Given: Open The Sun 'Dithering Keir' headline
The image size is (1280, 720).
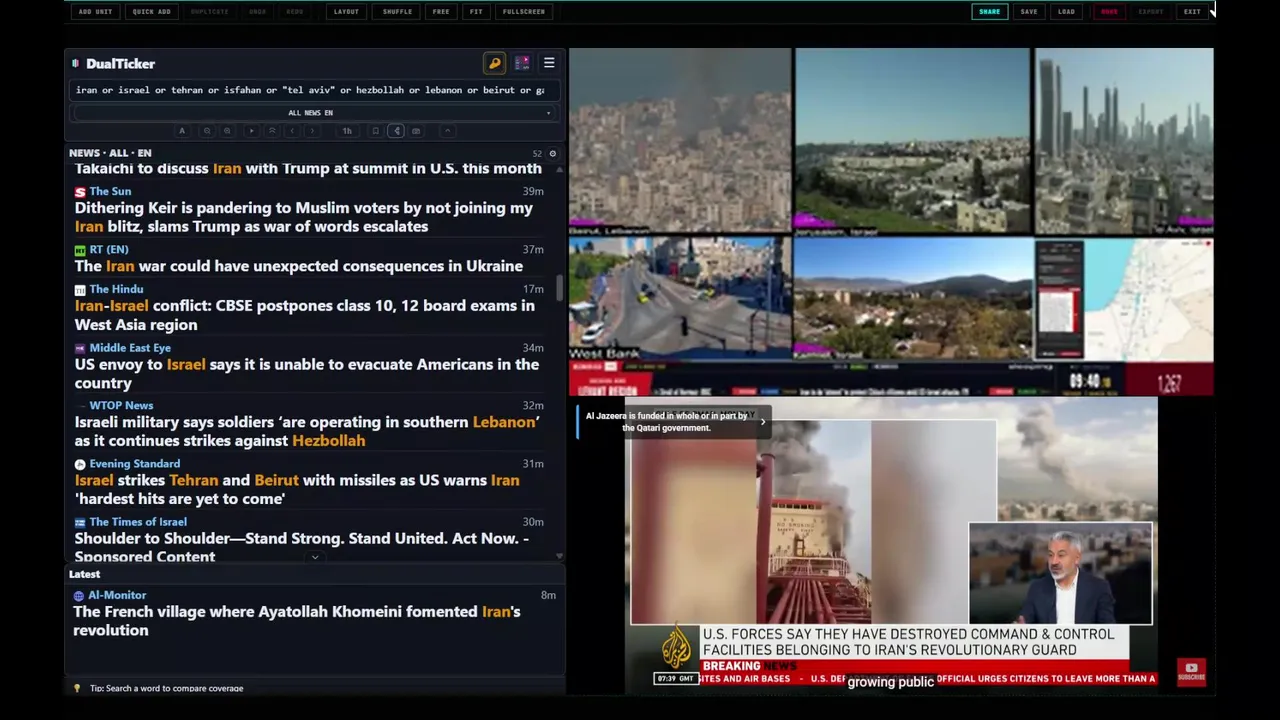Looking at the screenshot, I should (304, 217).
